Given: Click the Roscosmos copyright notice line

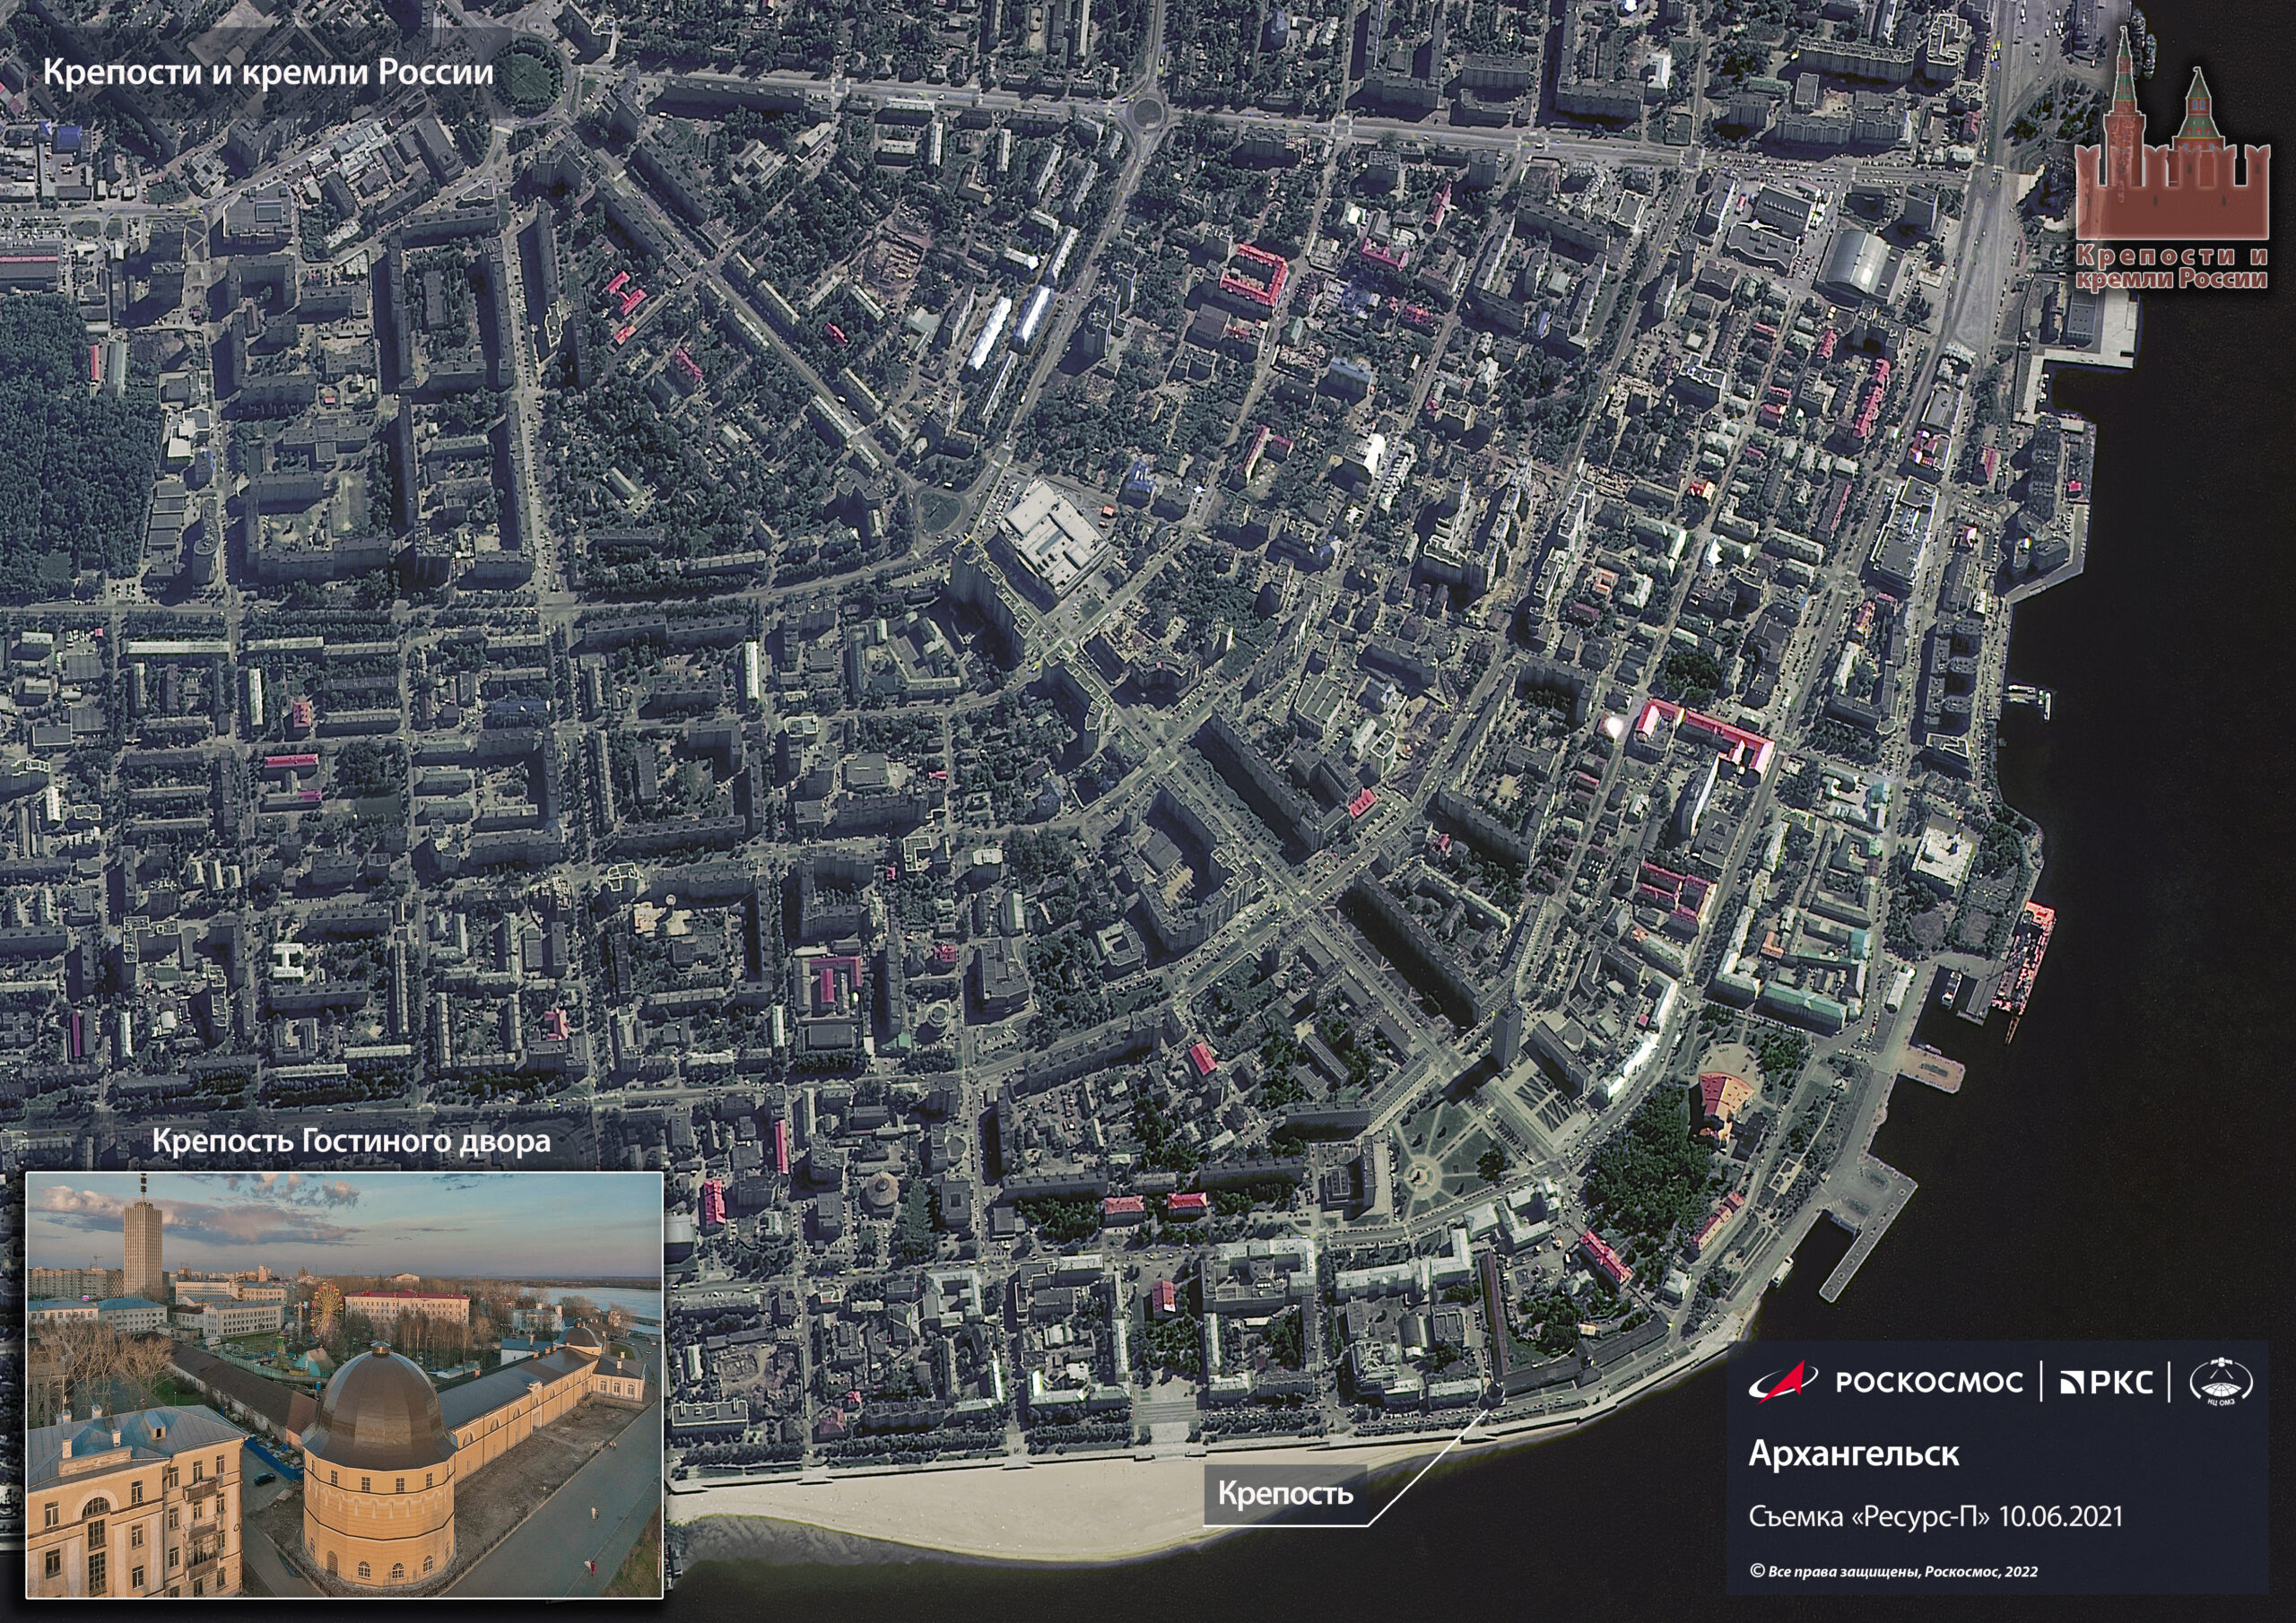Looking at the screenshot, I should point(1893,1571).
